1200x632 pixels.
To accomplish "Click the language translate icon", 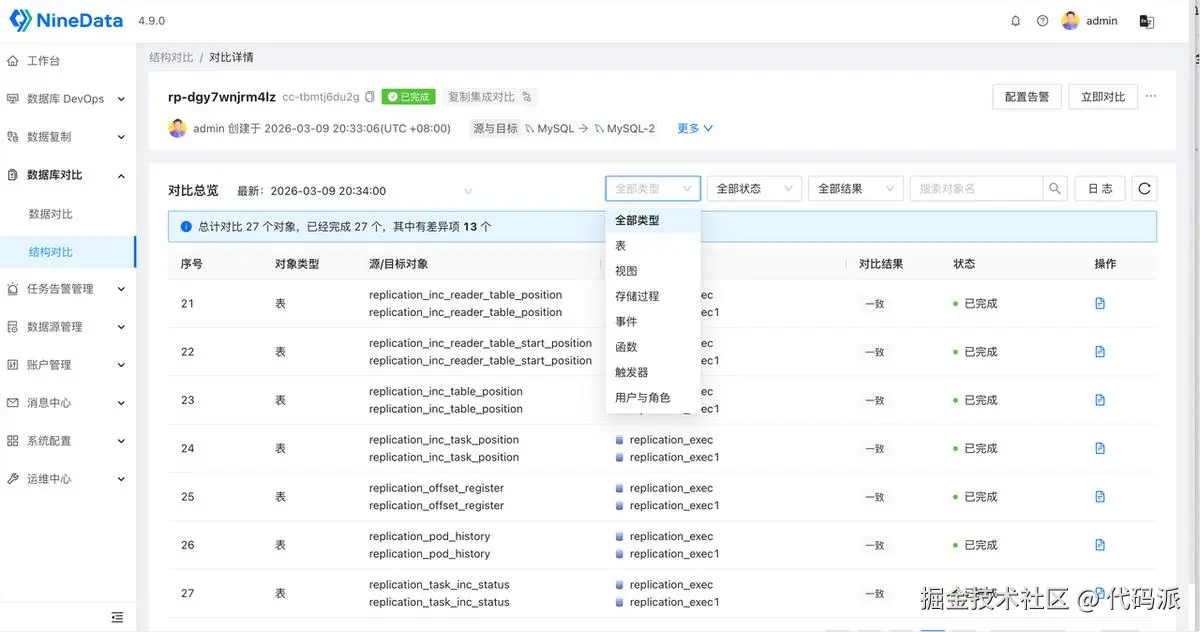I will pos(1147,21).
